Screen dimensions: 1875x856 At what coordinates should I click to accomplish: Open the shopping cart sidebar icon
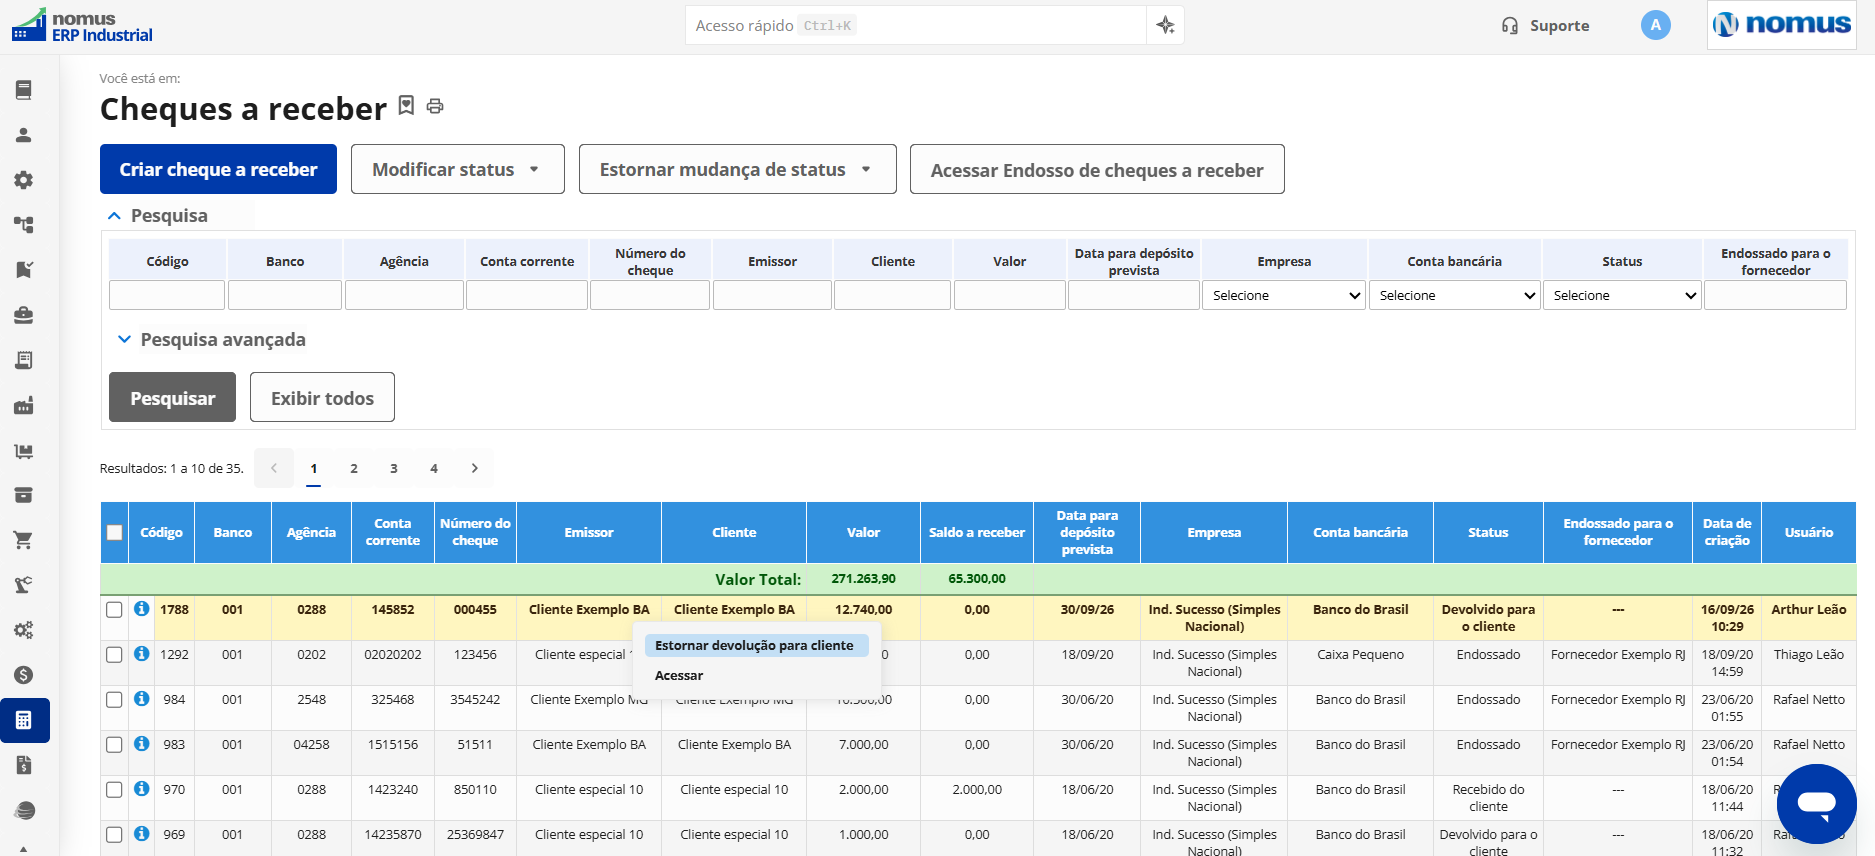click(x=24, y=540)
